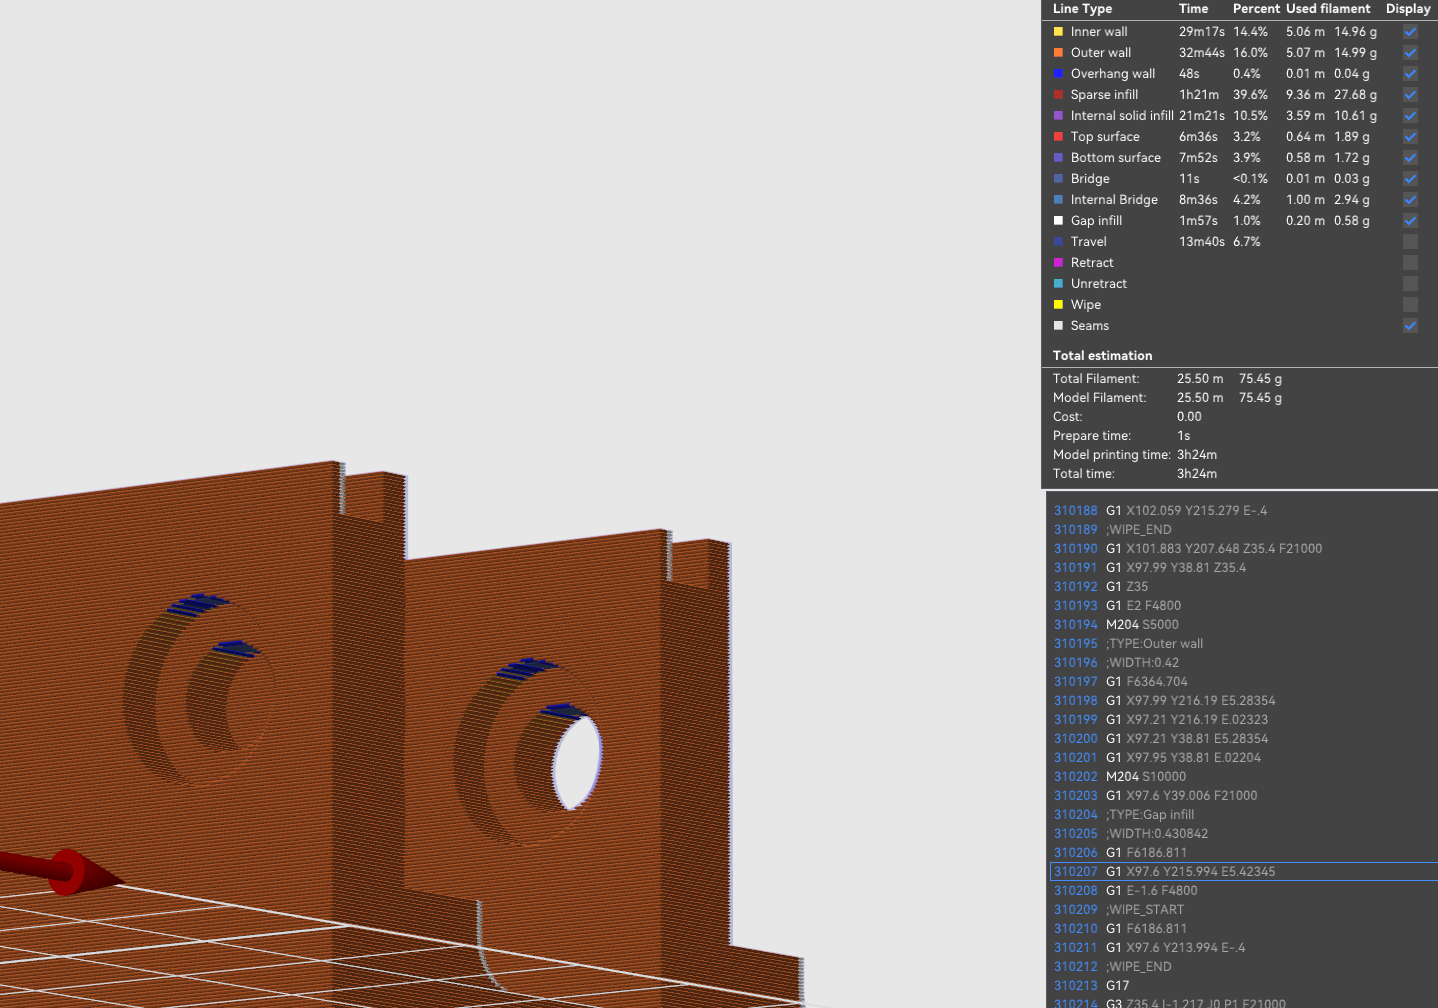Hide Gap infill via its checkbox

[x=1410, y=221]
